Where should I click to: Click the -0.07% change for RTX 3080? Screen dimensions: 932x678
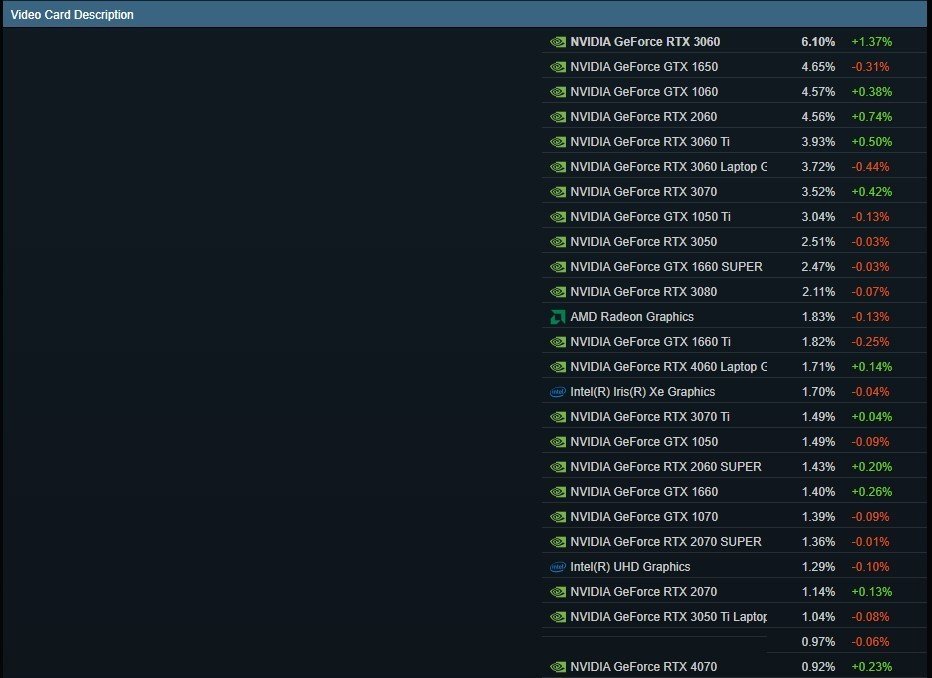[x=870, y=292]
